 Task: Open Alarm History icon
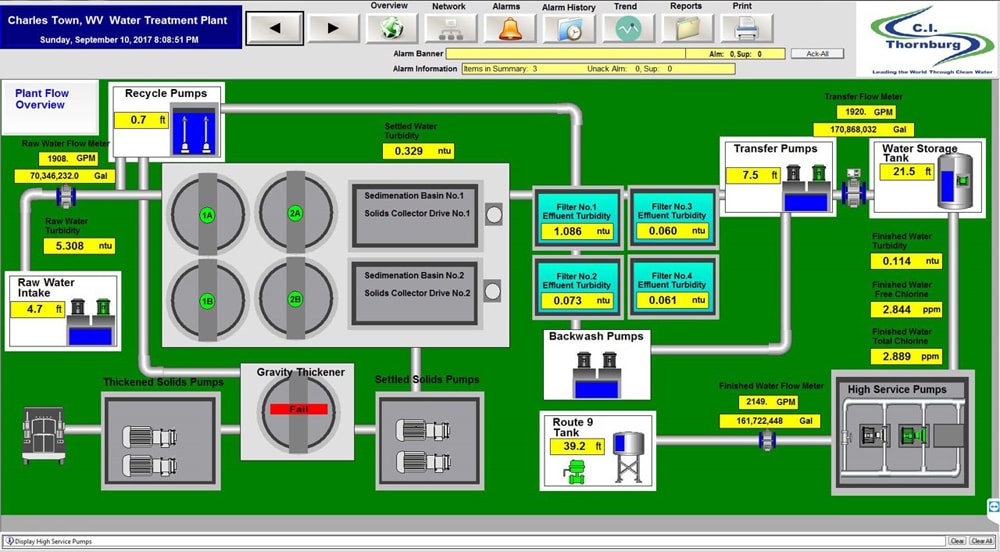(568, 29)
